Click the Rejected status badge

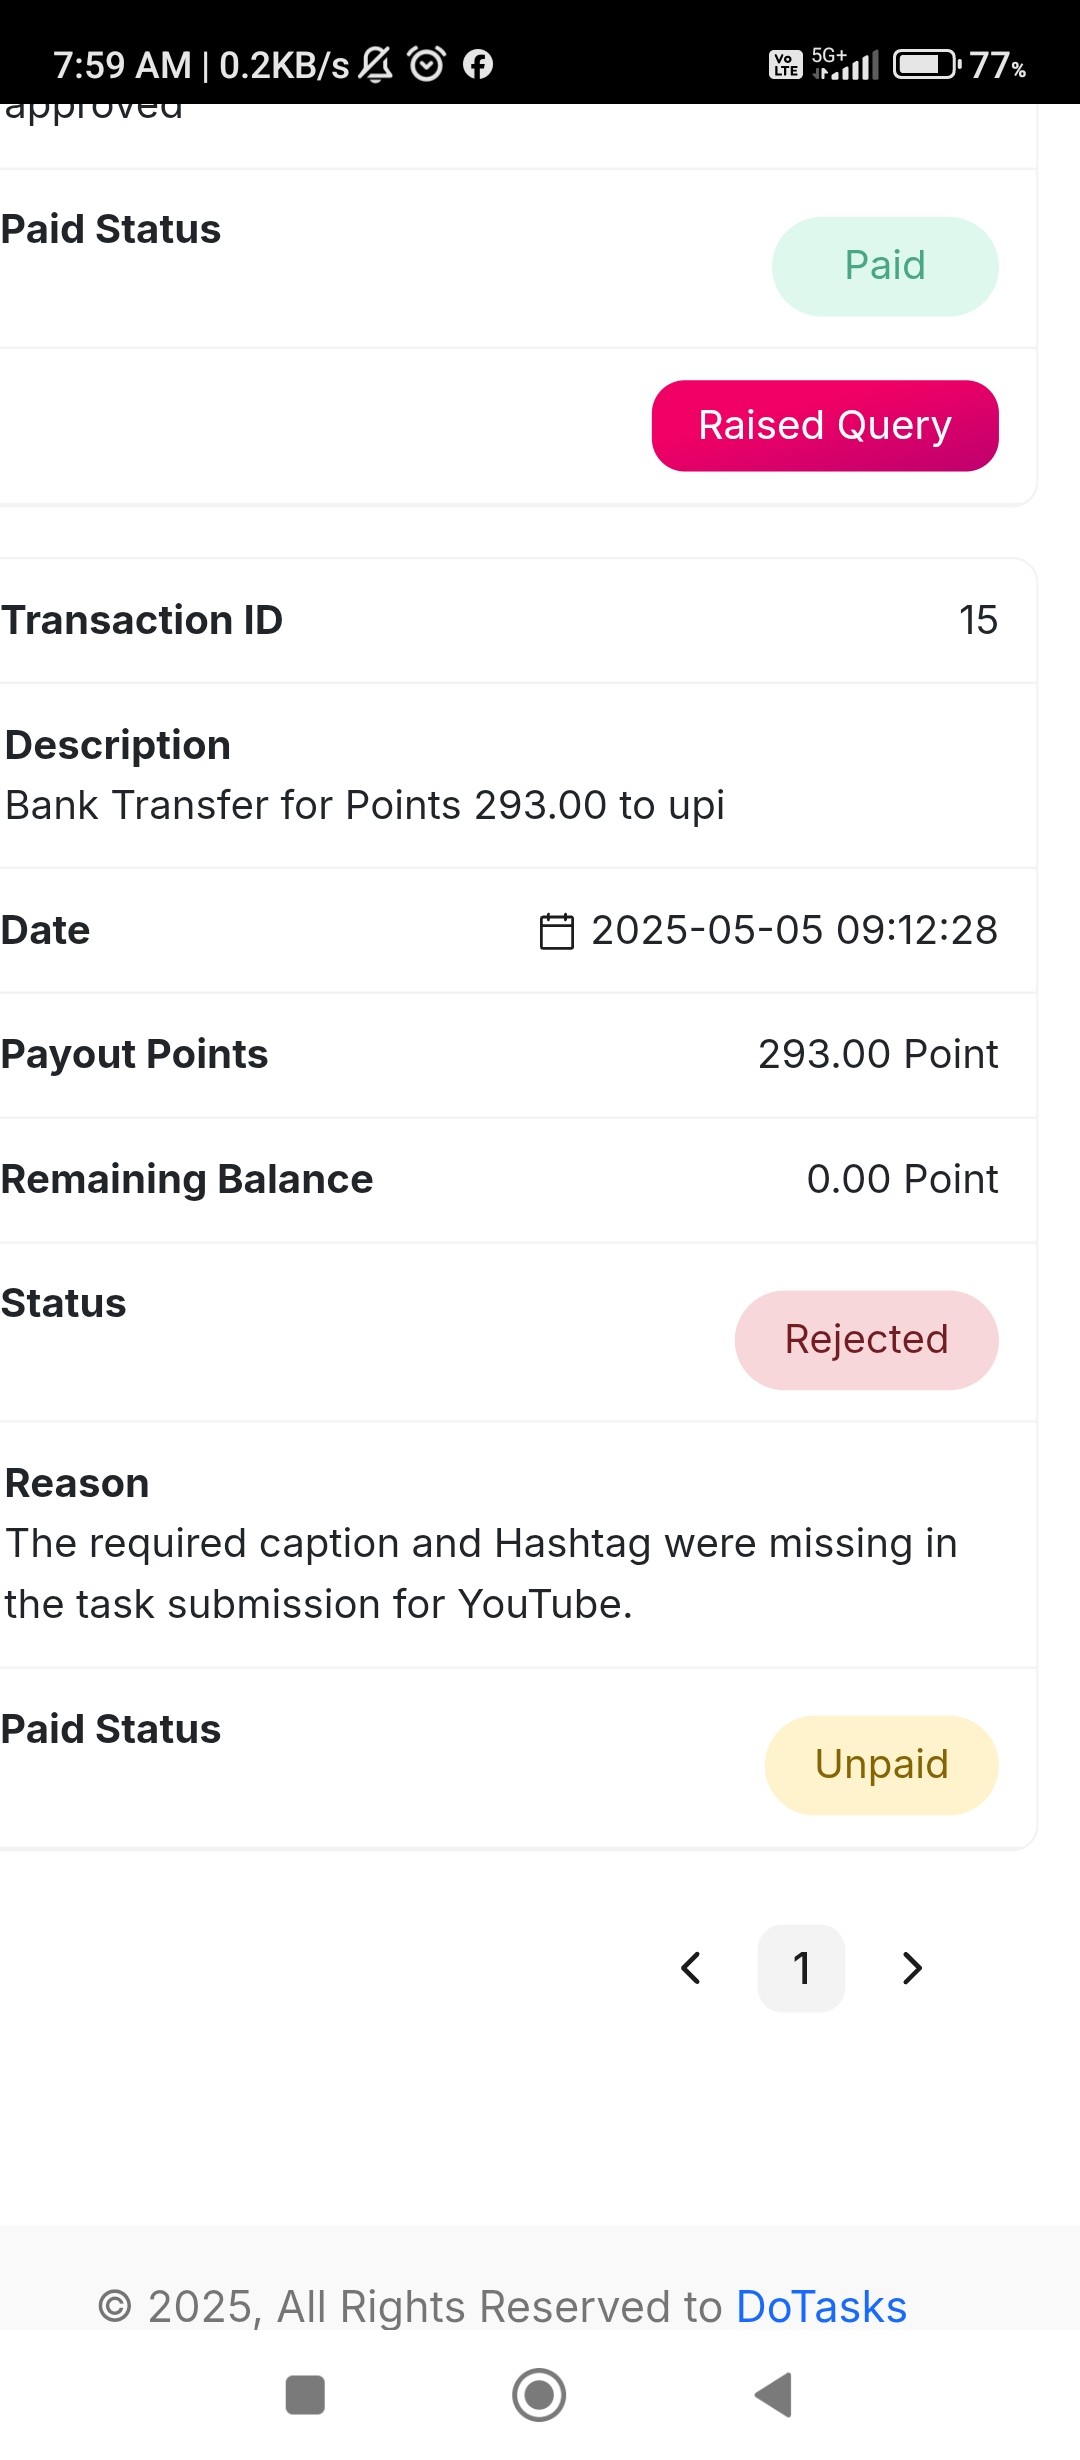coord(866,1340)
